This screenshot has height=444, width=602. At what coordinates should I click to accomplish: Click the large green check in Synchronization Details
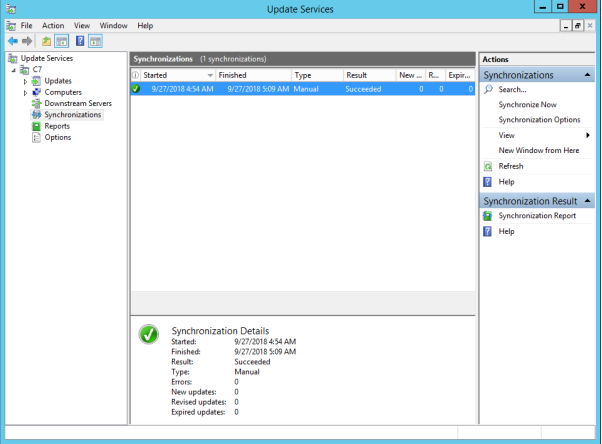point(149,334)
